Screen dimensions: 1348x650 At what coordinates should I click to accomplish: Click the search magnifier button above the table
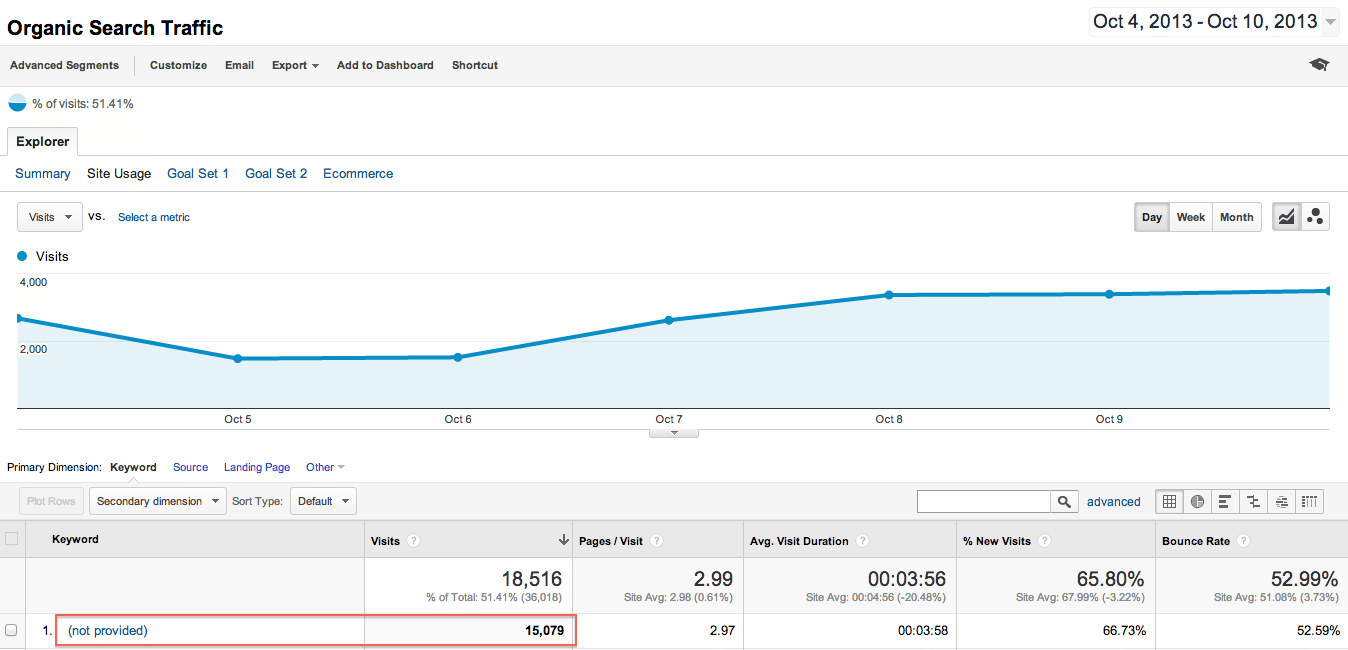pos(1064,502)
